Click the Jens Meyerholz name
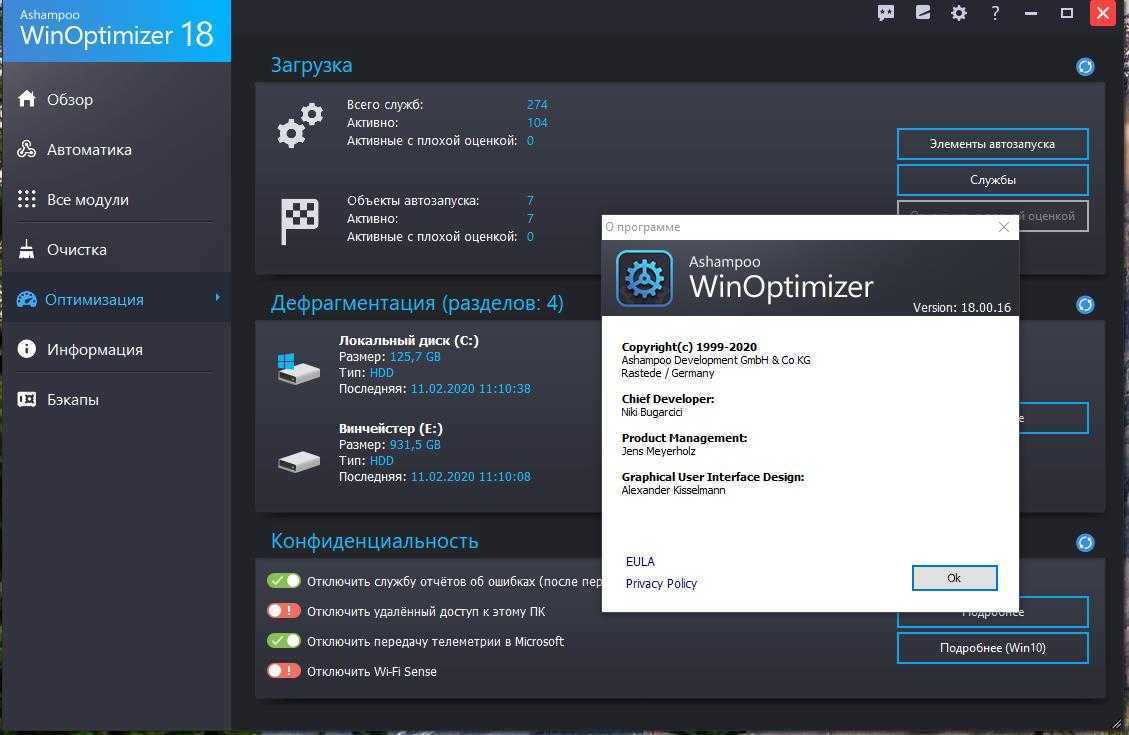This screenshot has height=735, width=1129. pyautogui.click(x=658, y=451)
